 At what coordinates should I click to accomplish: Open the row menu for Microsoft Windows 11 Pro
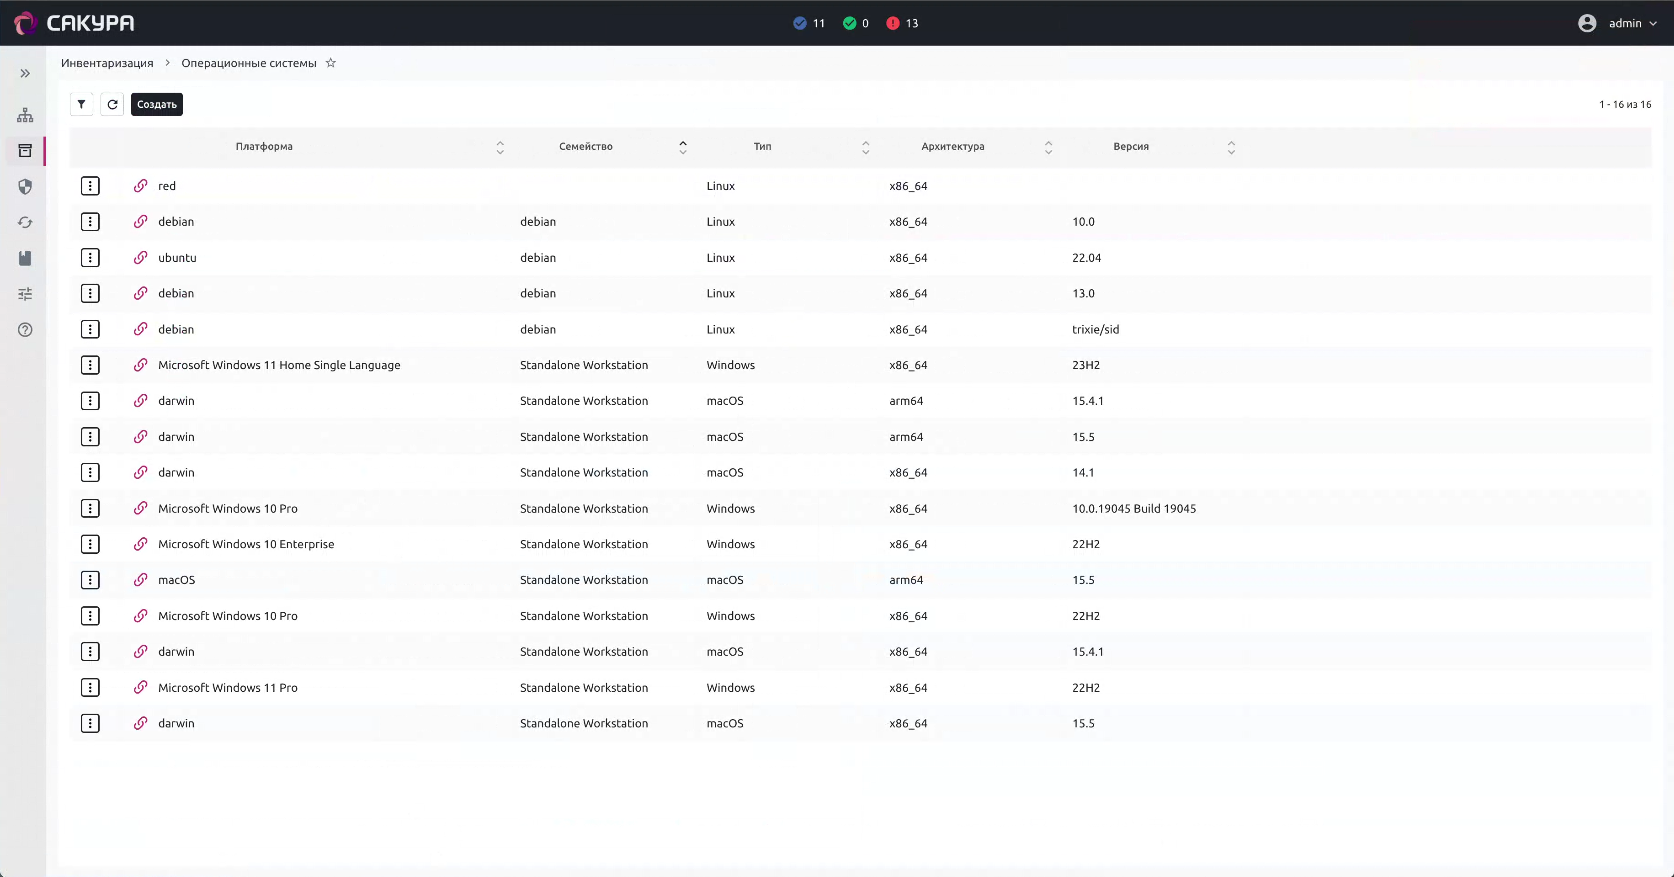tap(90, 688)
